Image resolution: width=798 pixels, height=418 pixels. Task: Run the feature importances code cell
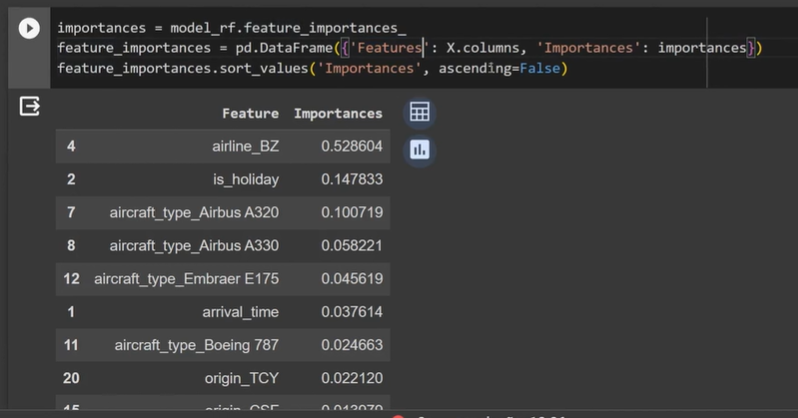tap(29, 28)
